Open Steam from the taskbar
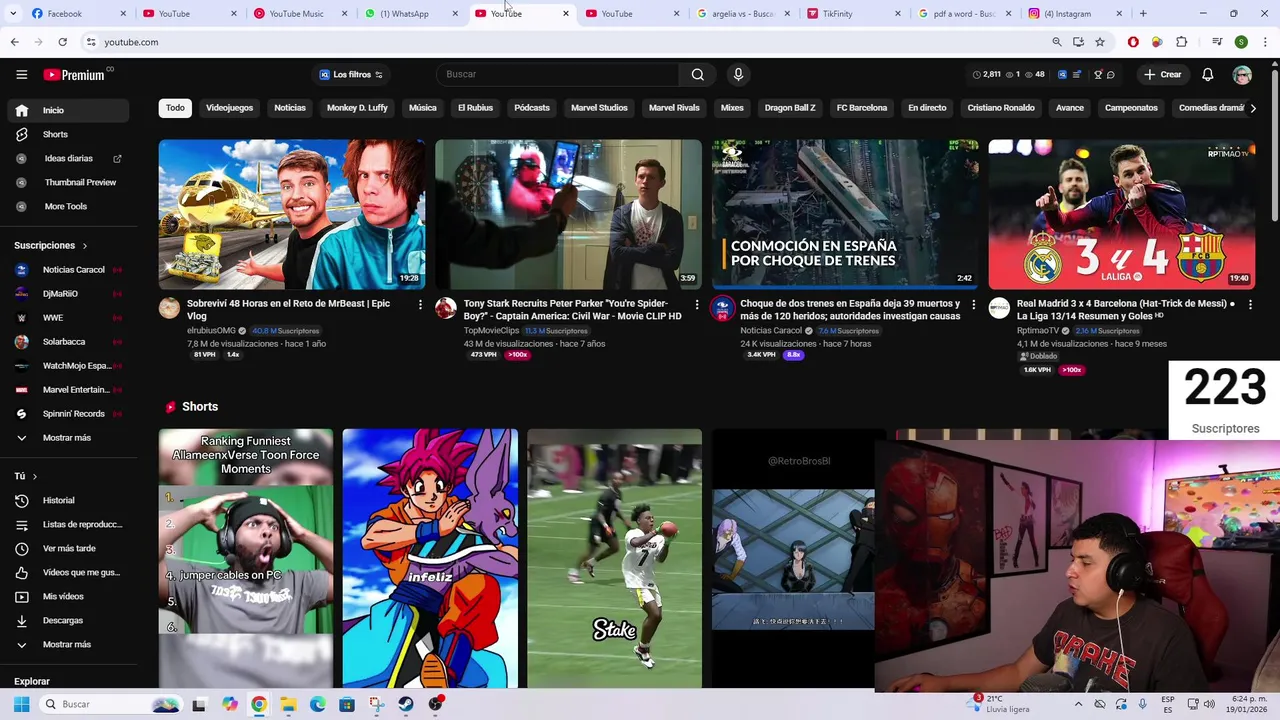1280x720 pixels. click(406, 704)
